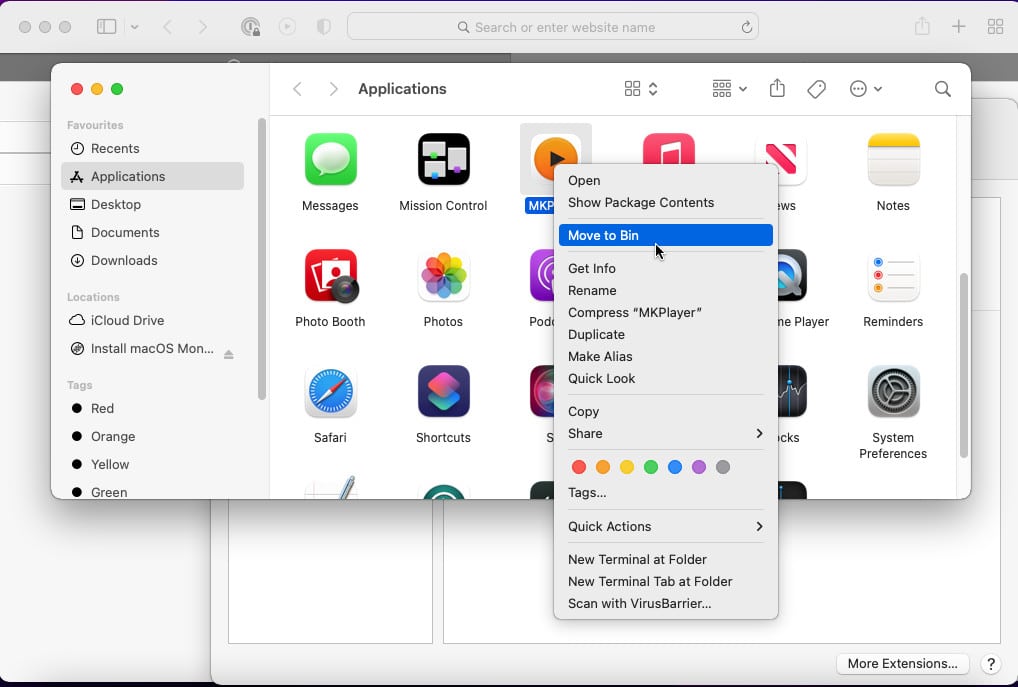Click the Finder tag icon
This screenshot has width=1018, height=687.
(816, 89)
